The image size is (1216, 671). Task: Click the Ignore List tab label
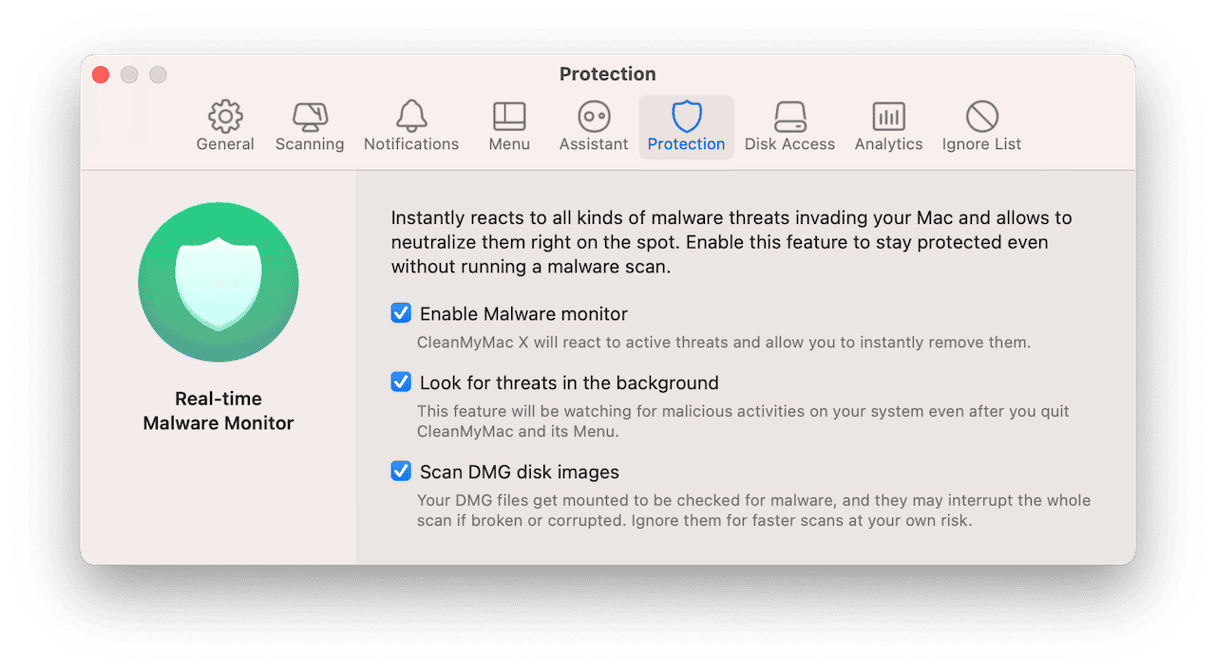[982, 144]
